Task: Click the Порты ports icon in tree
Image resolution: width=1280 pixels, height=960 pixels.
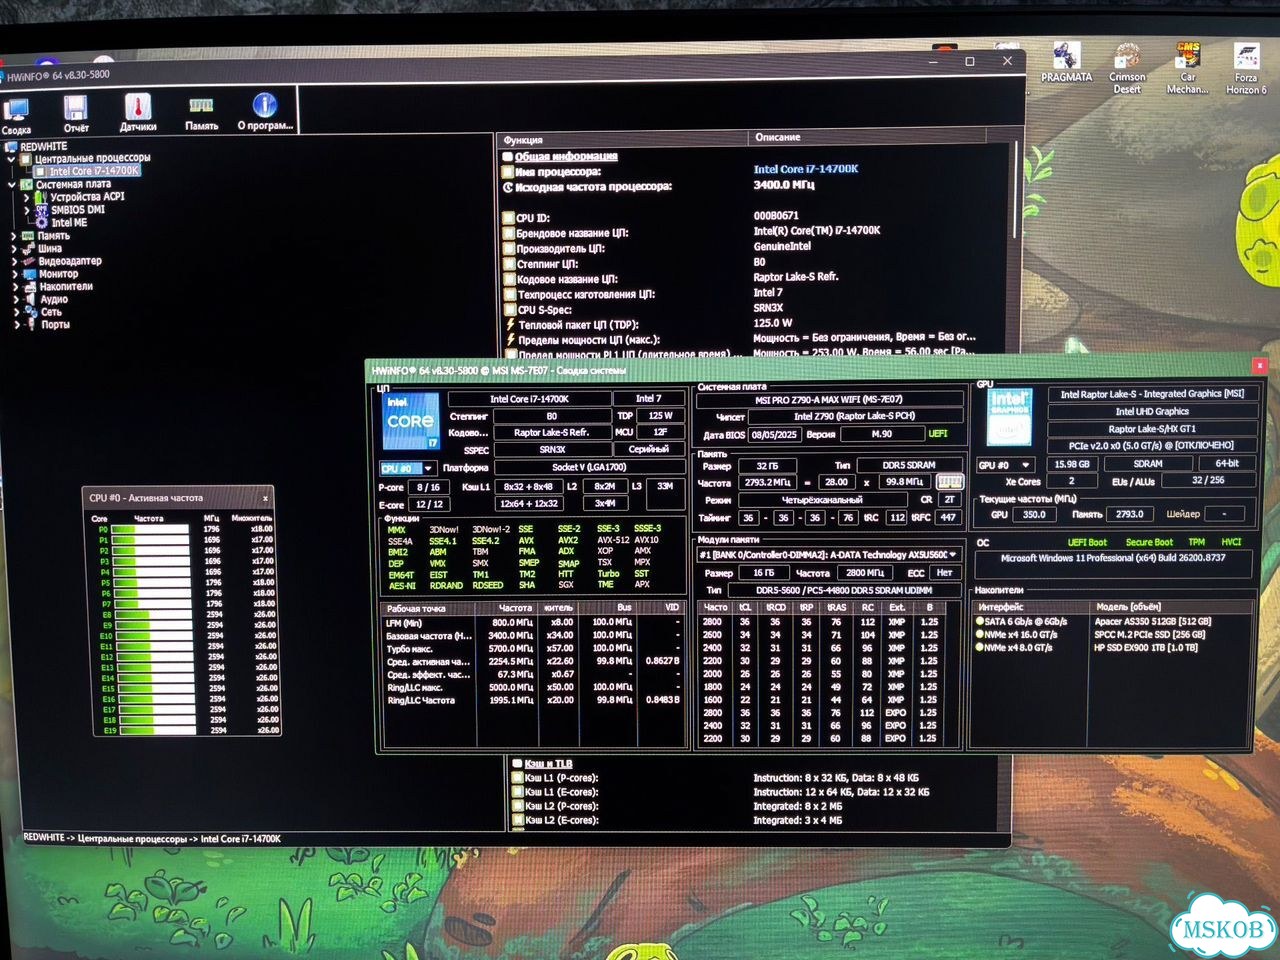Action: (31, 324)
